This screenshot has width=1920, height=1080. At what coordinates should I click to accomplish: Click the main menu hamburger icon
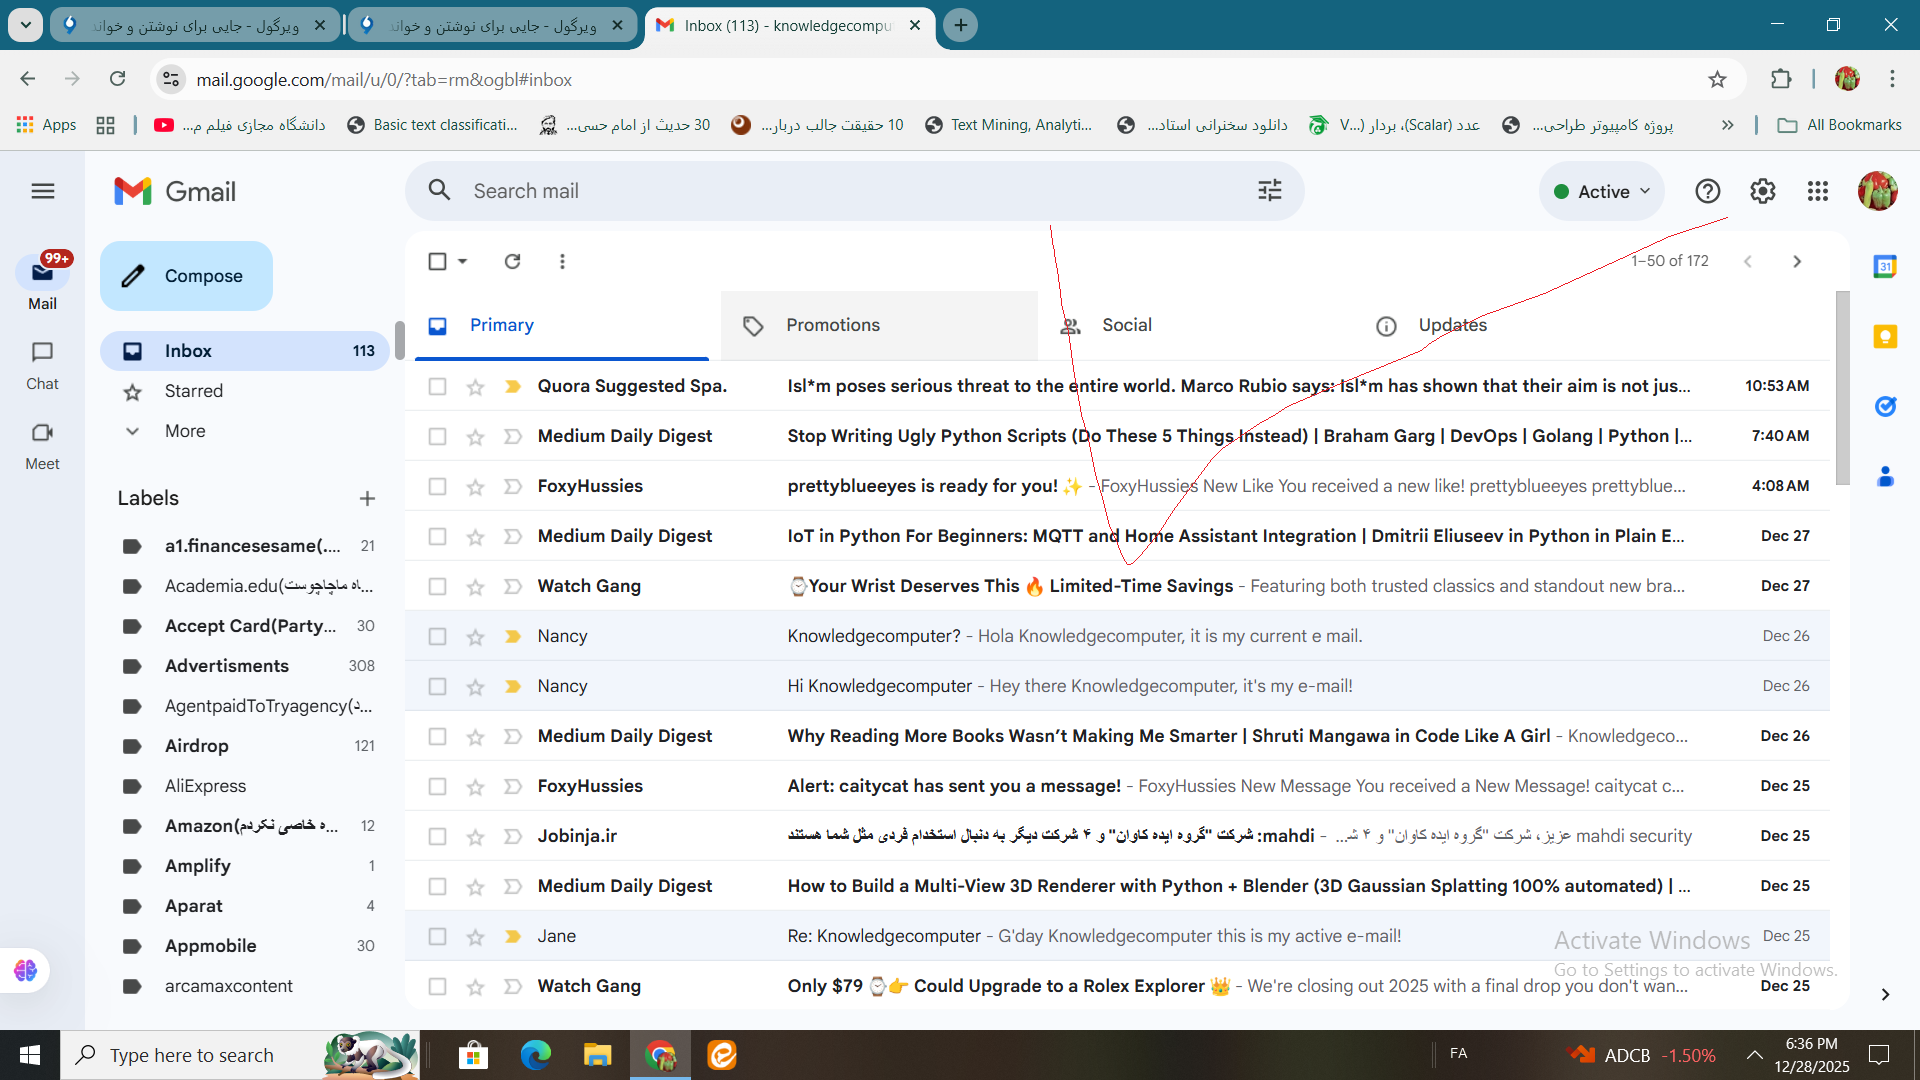coord(43,191)
